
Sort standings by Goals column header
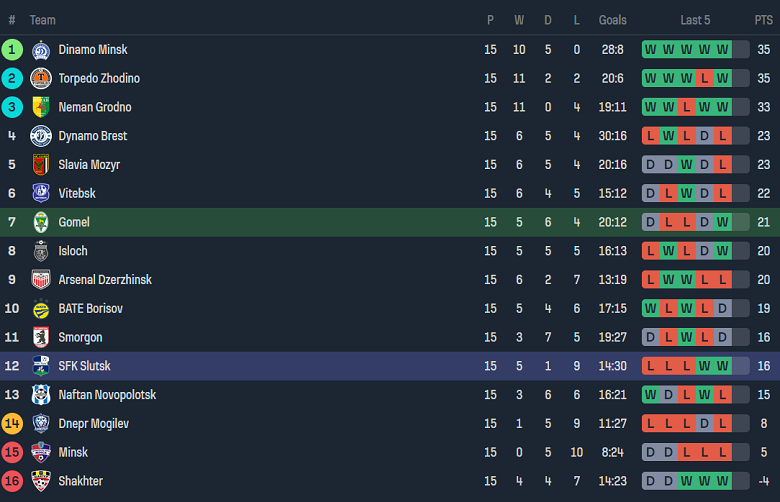click(612, 20)
